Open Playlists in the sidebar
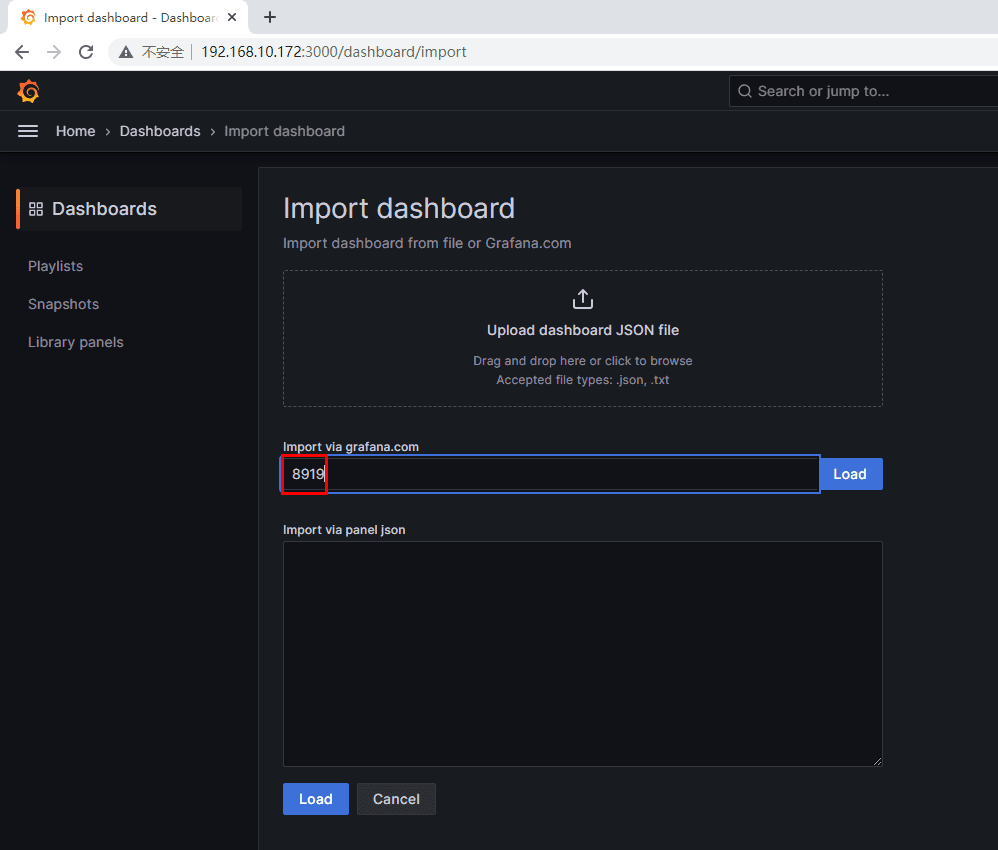This screenshot has width=998, height=850. pos(55,266)
